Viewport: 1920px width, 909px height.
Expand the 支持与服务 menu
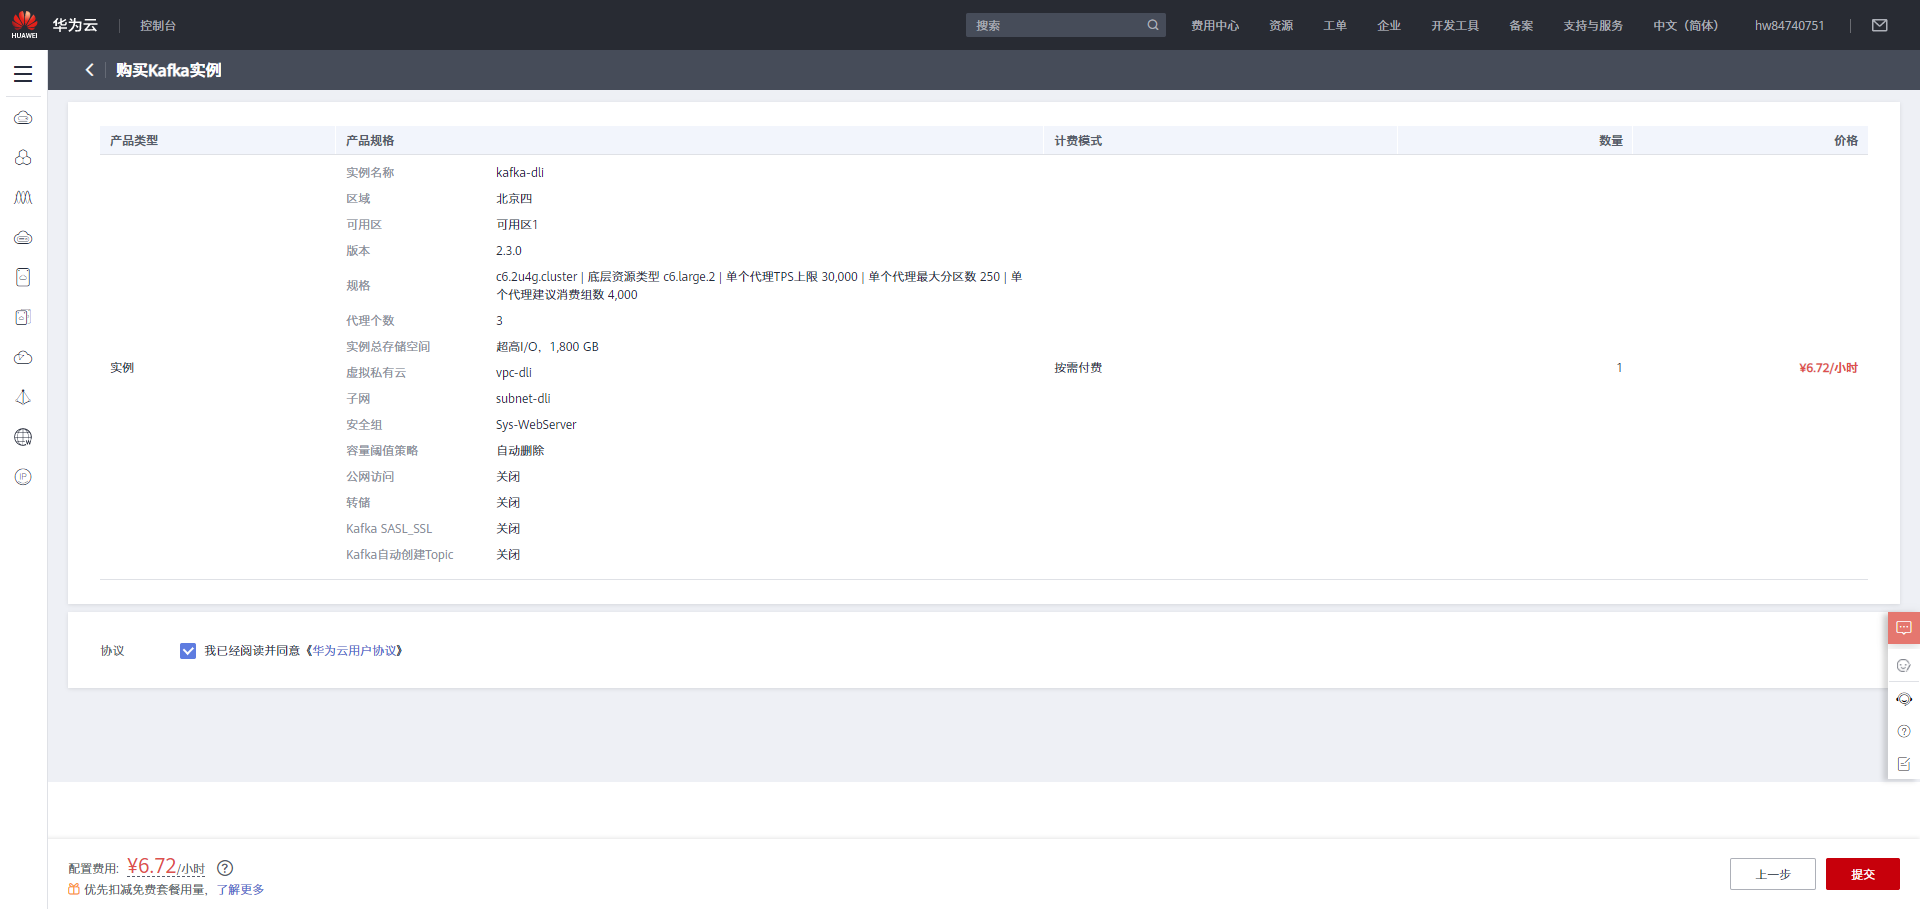point(1593,26)
